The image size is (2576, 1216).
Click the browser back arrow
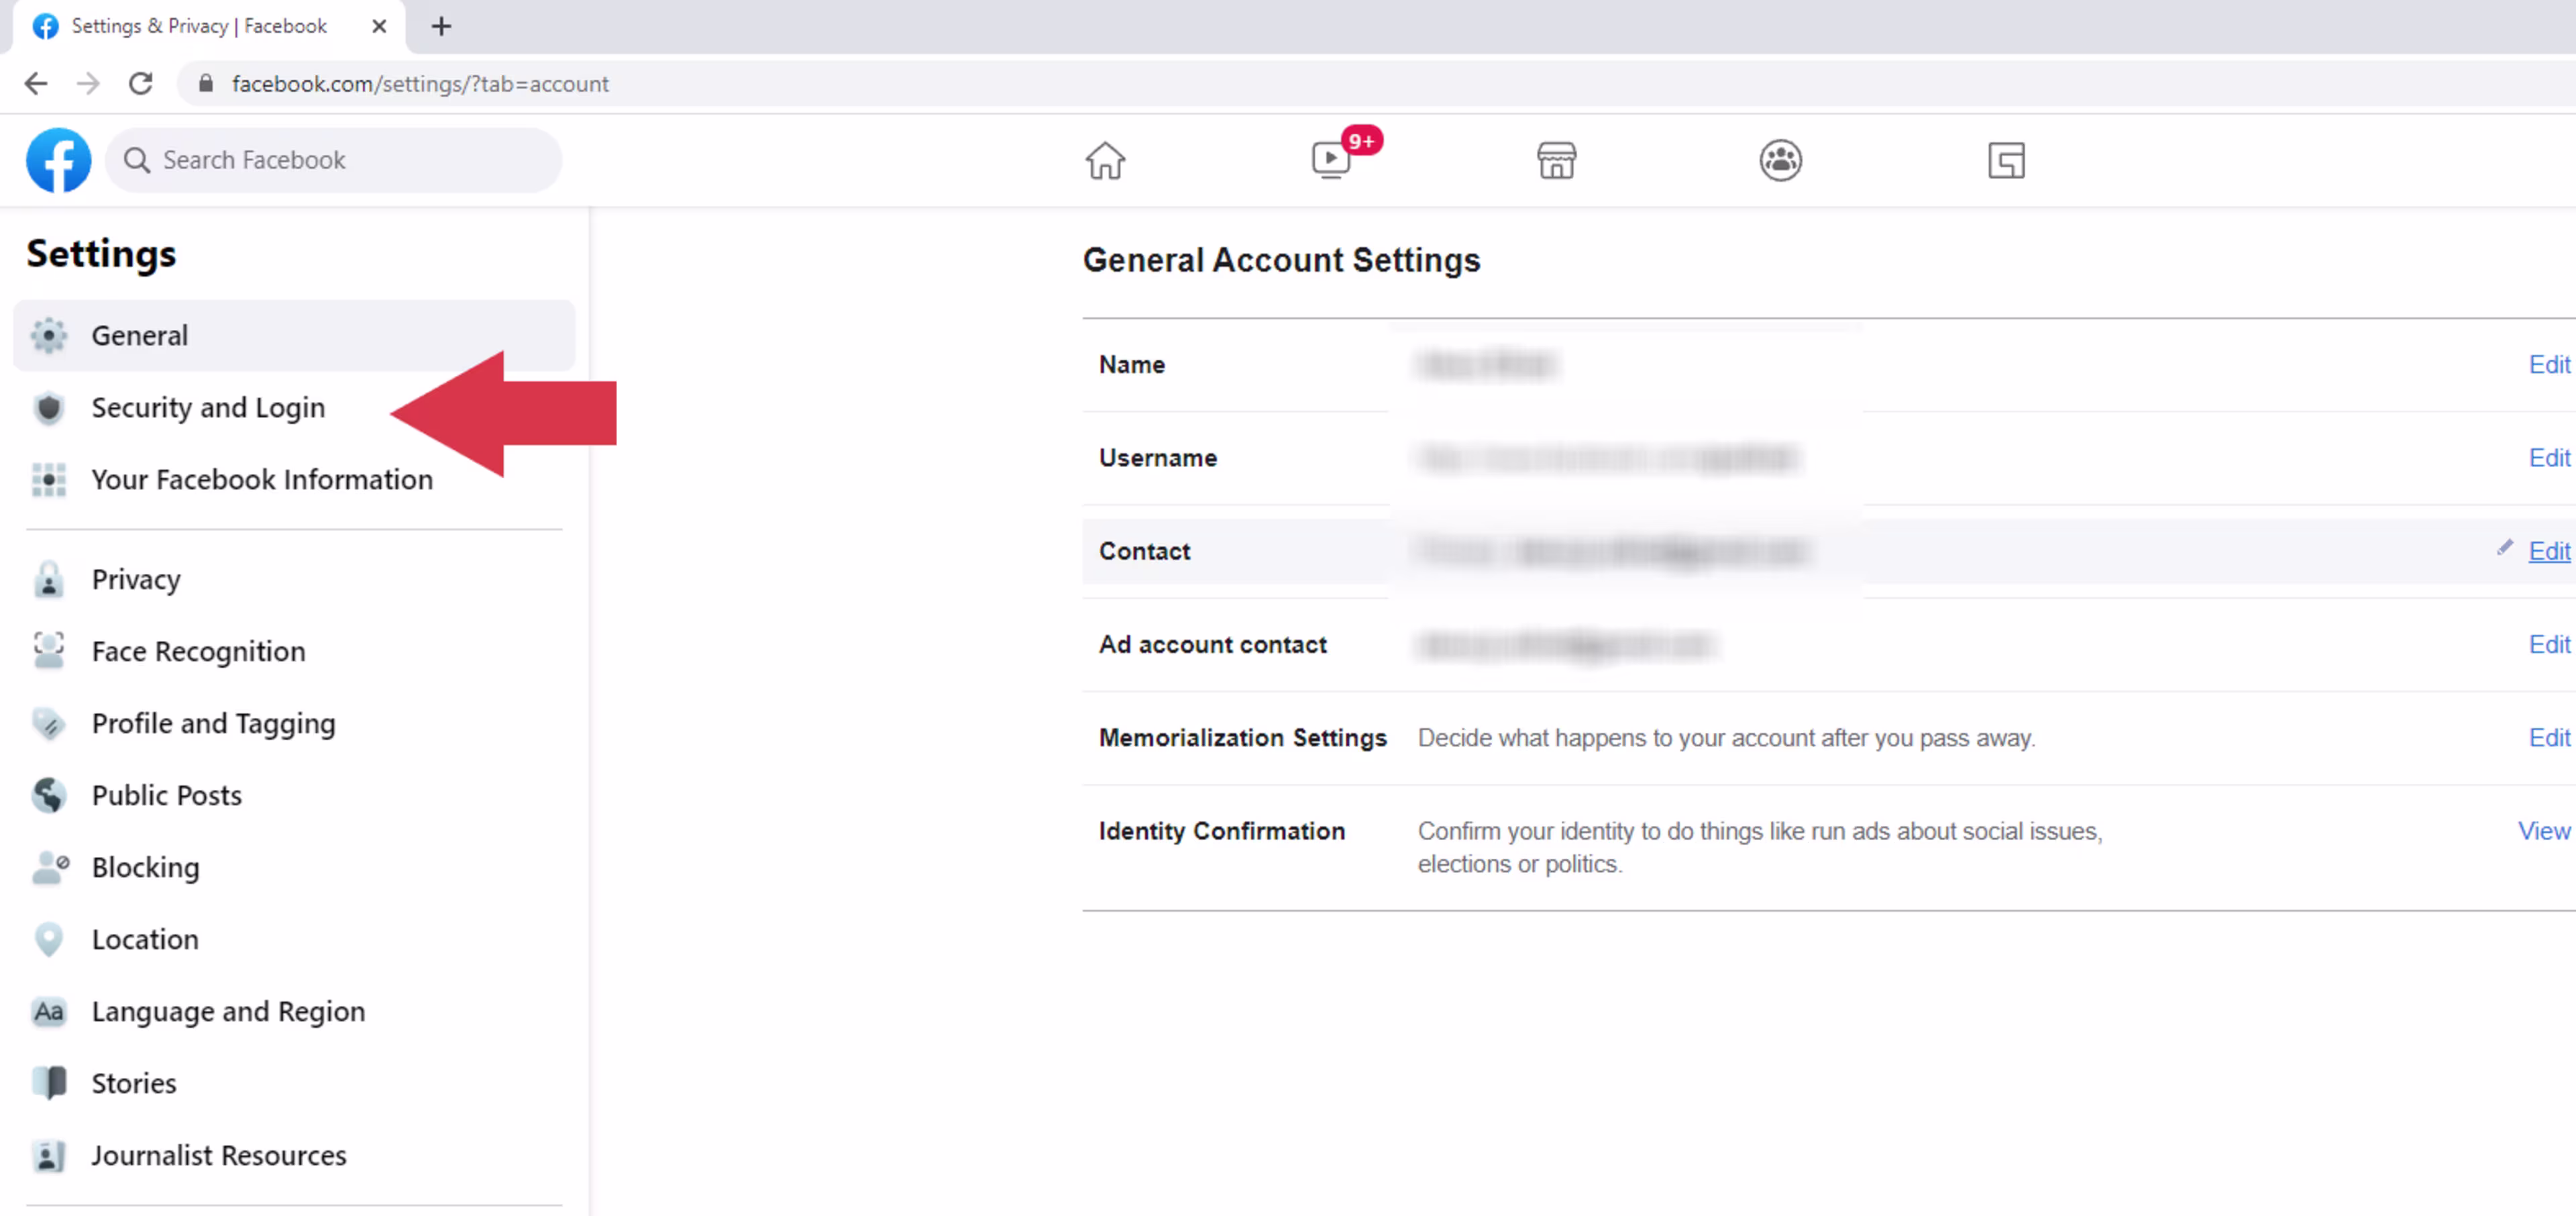[x=36, y=83]
